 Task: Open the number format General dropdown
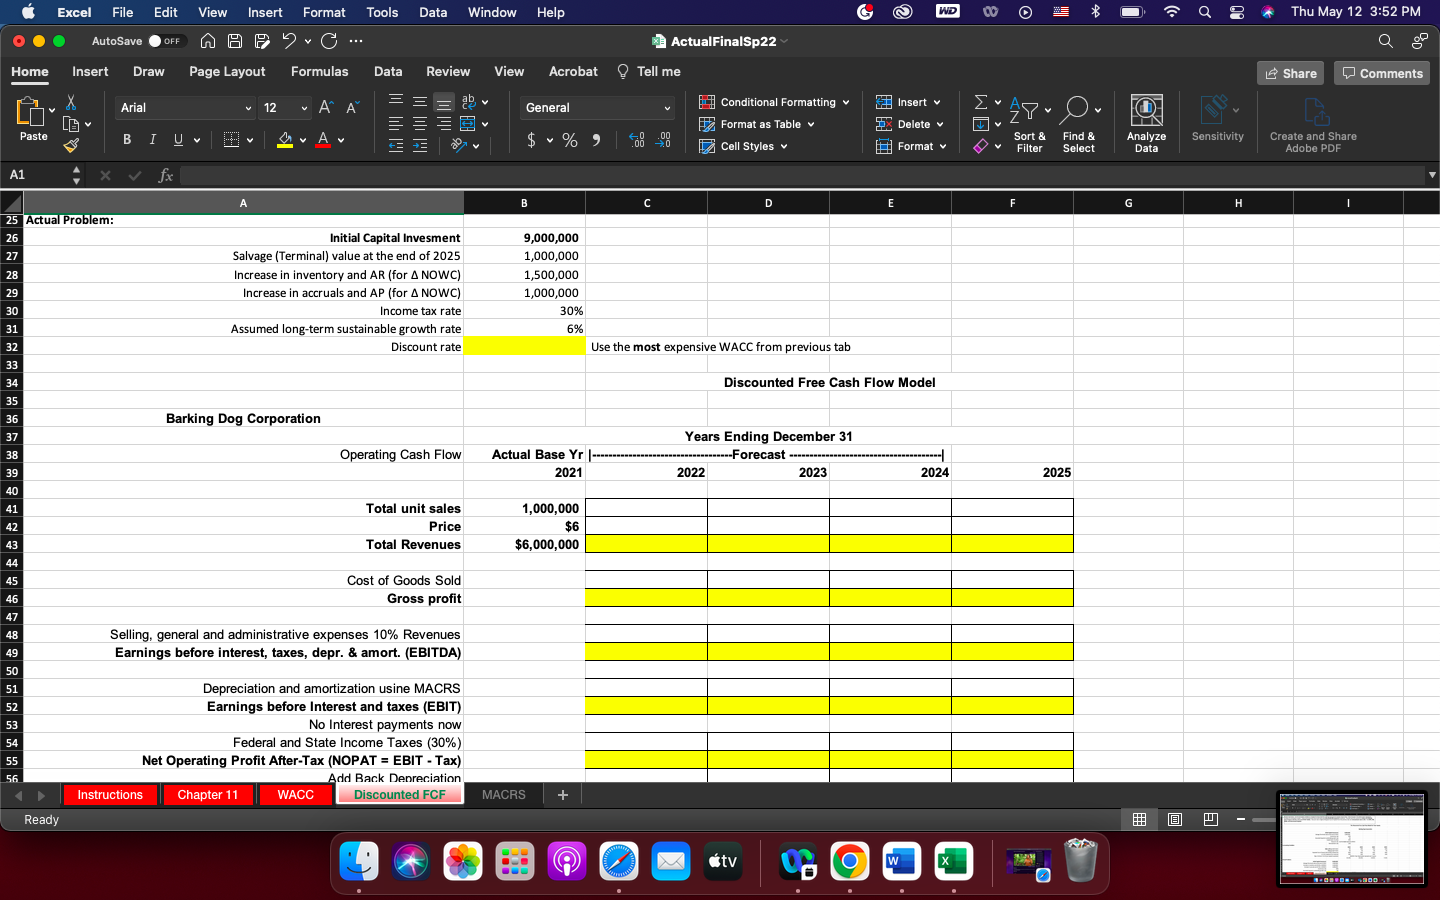click(667, 108)
